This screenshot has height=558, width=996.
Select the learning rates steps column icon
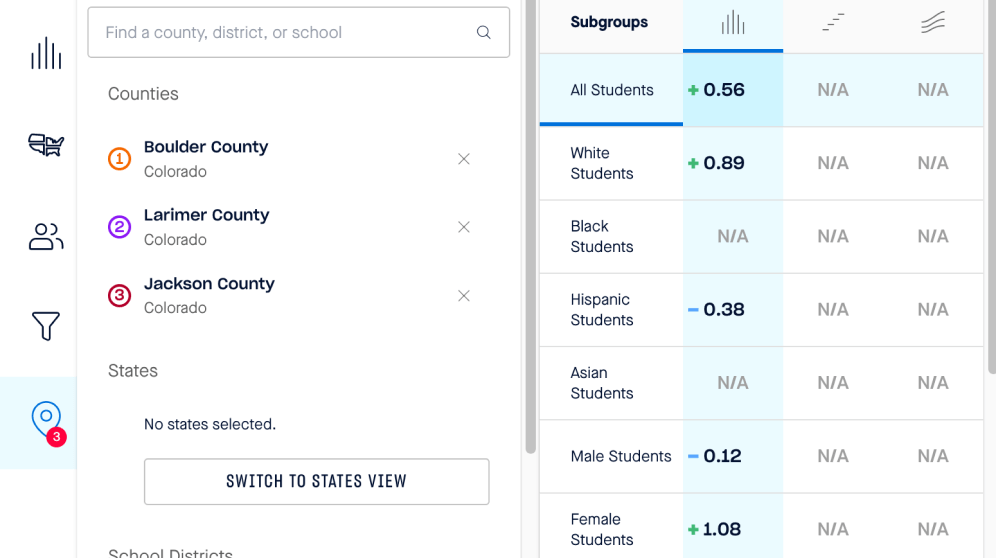tap(833, 23)
